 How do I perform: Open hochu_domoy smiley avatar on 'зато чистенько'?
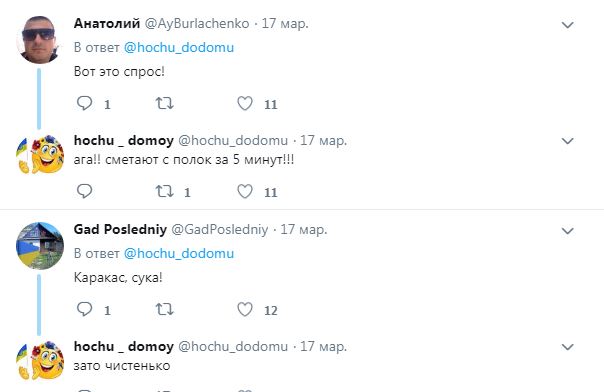pyautogui.click(x=40, y=360)
